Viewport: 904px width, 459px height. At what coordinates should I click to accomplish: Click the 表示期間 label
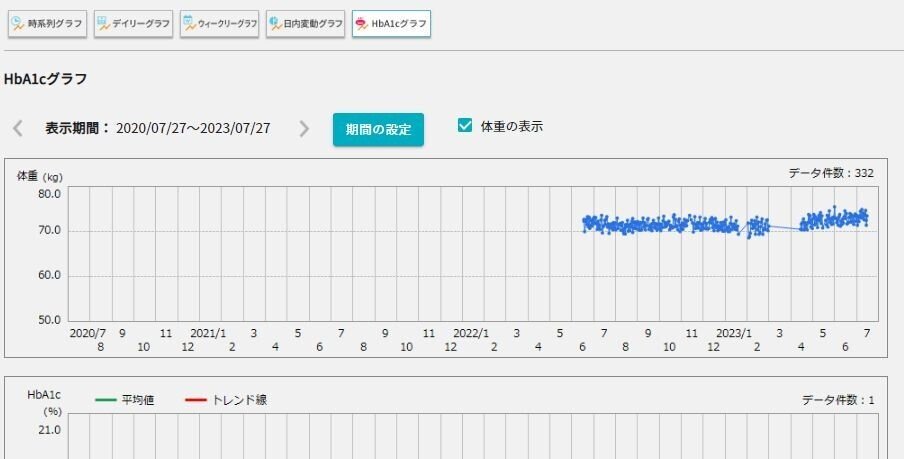(77, 128)
